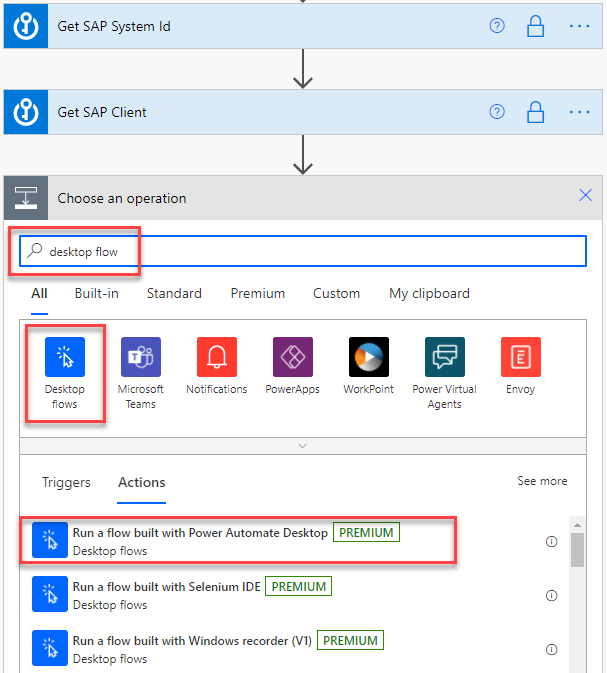Expand the Get SAP Client step

(x=303, y=112)
